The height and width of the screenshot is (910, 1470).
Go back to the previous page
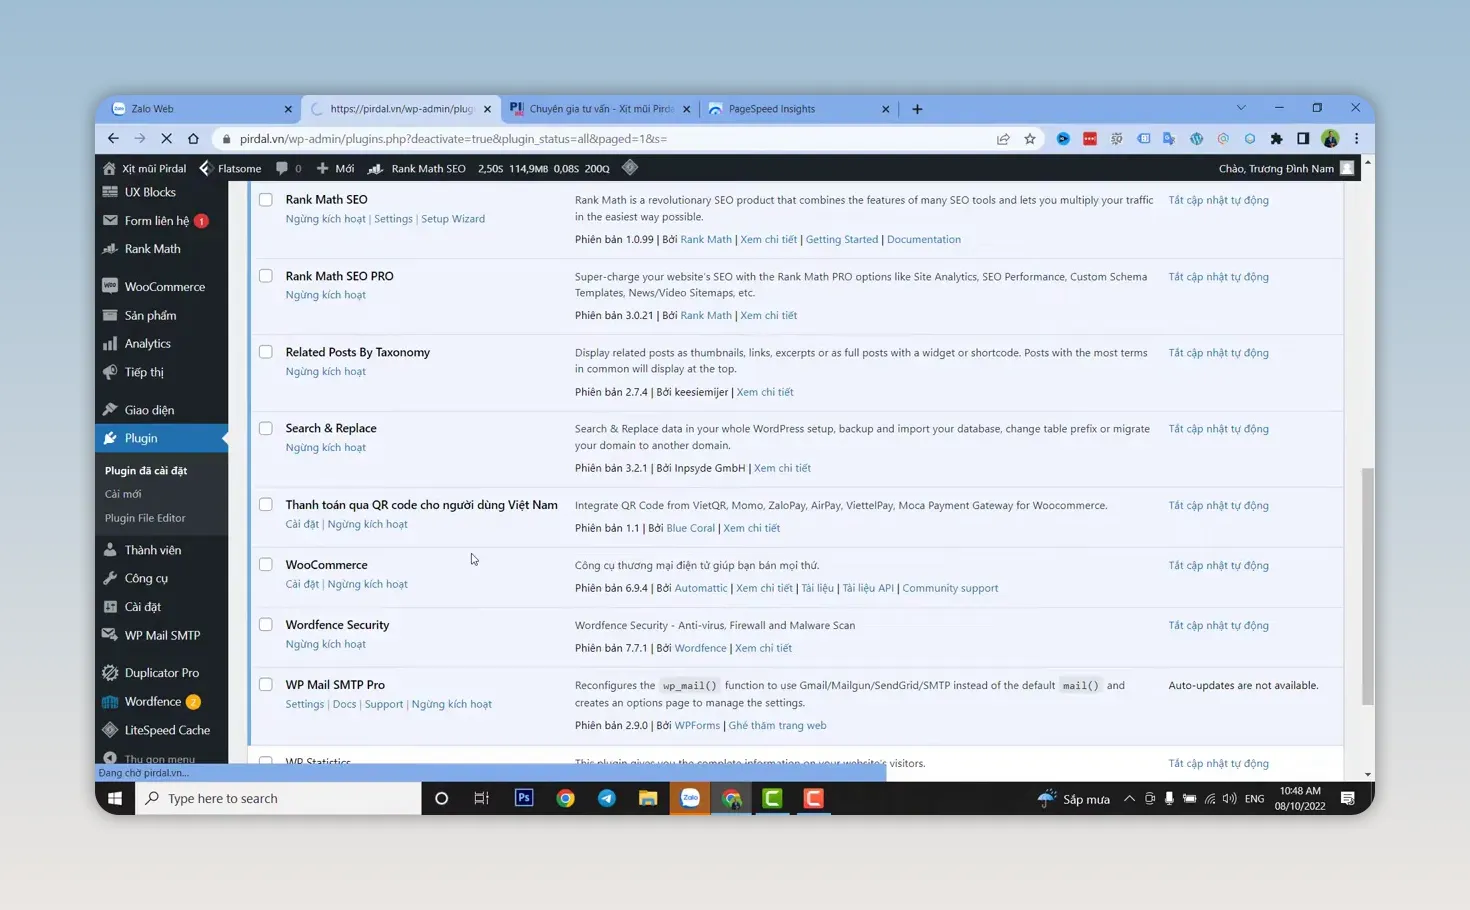click(x=113, y=139)
